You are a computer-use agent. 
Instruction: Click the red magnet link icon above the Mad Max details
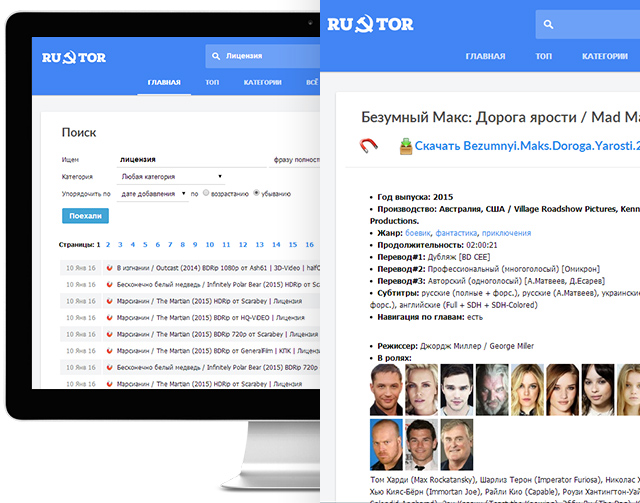coord(369,145)
